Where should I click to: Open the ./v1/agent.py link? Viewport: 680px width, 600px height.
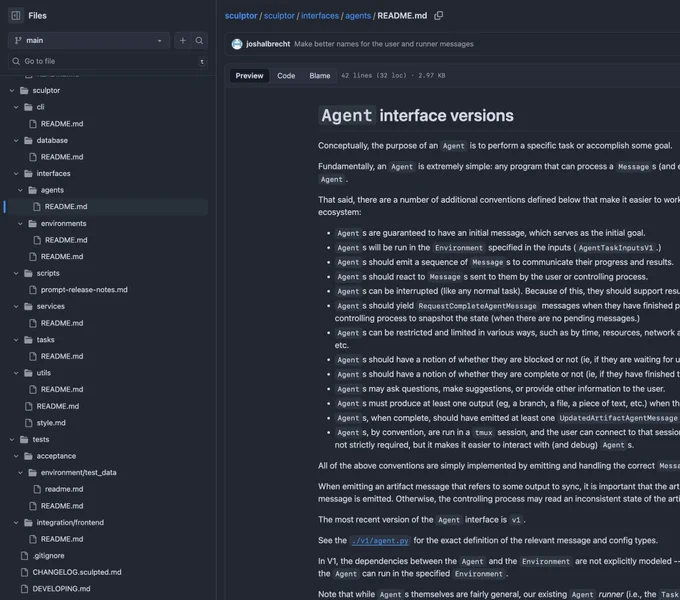point(380,540)
